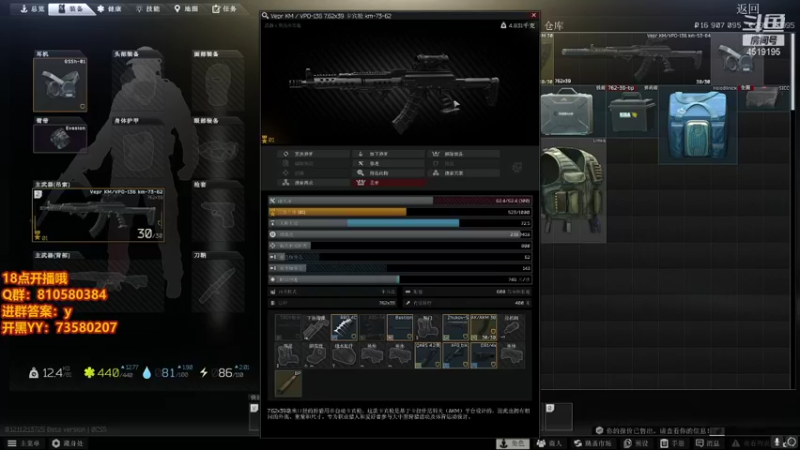
Task: Open 消息 messages in bottom bar
Action: (x=708, y=443)
